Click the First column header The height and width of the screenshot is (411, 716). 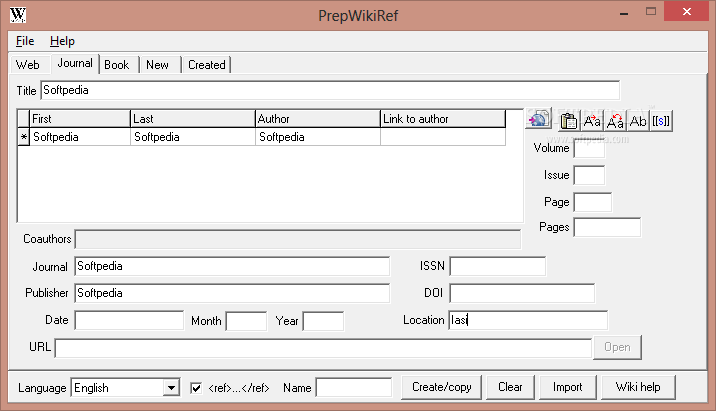pyautogui.click(x=80, y=119)
